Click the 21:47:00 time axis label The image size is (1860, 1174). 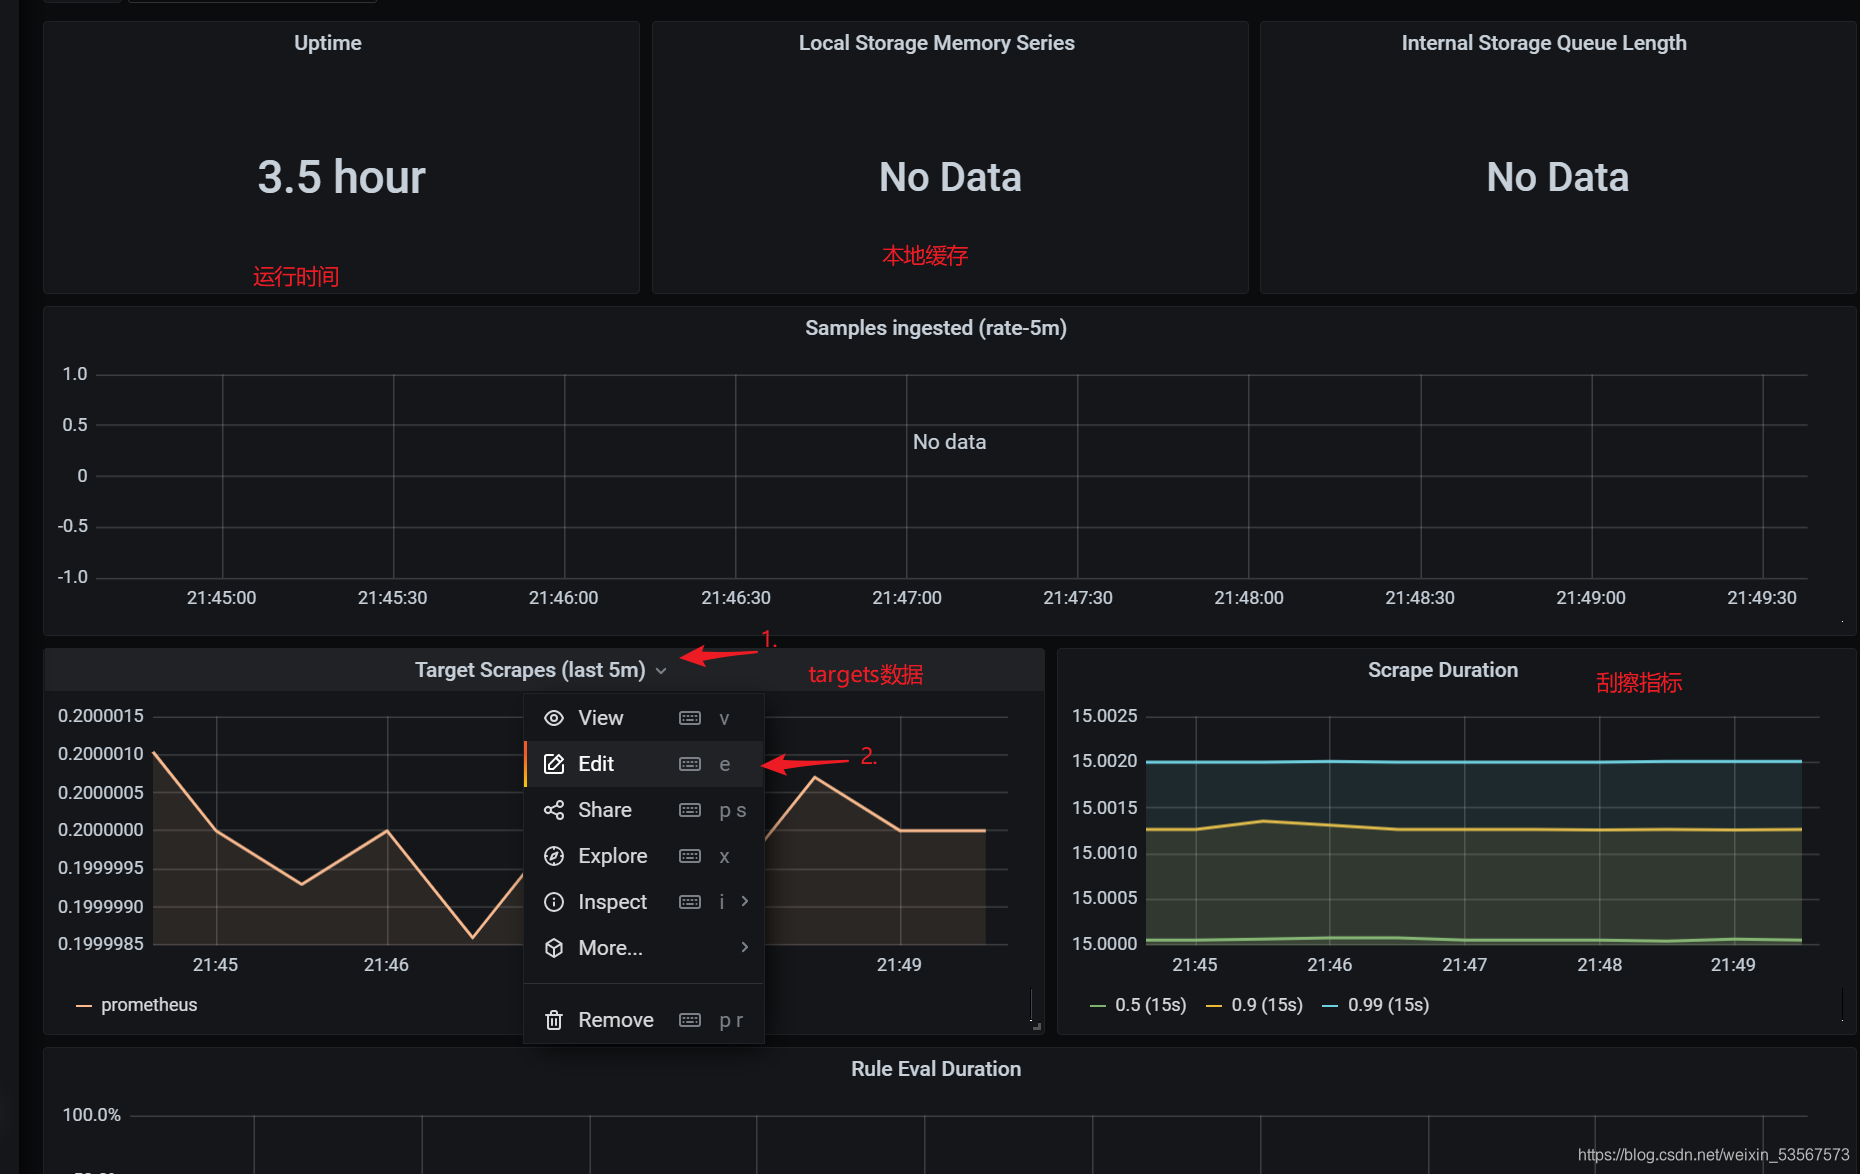(x=907, y=598)
